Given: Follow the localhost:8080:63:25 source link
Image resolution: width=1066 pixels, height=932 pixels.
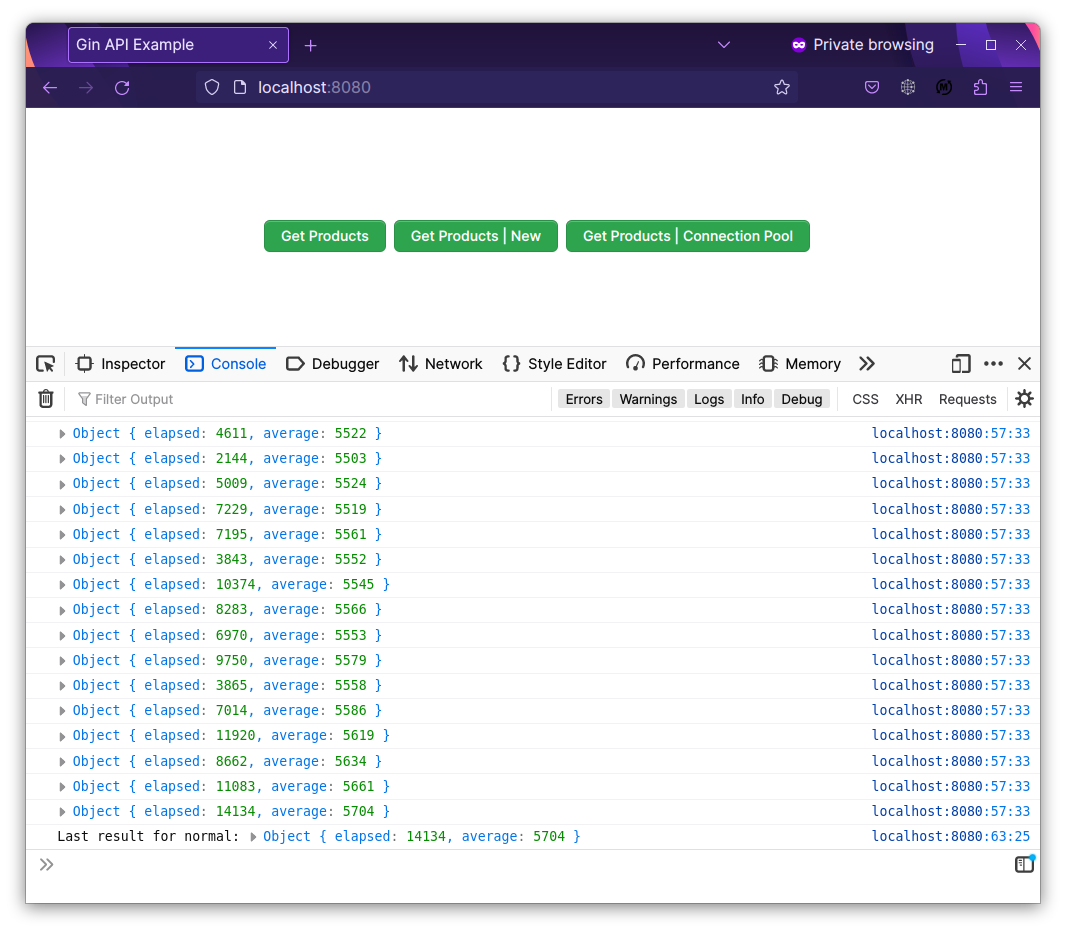Looking at the screenshot, I should click(950, 836).
